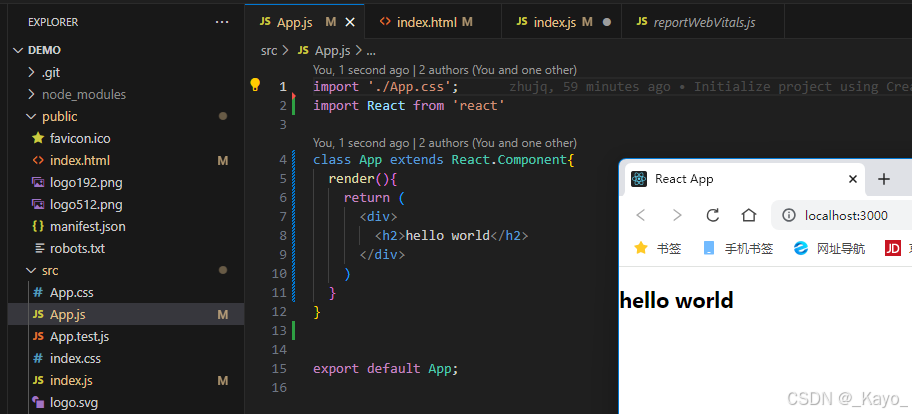Click logo.svg file icon
The image size is (912, 414).
[38, 402]
